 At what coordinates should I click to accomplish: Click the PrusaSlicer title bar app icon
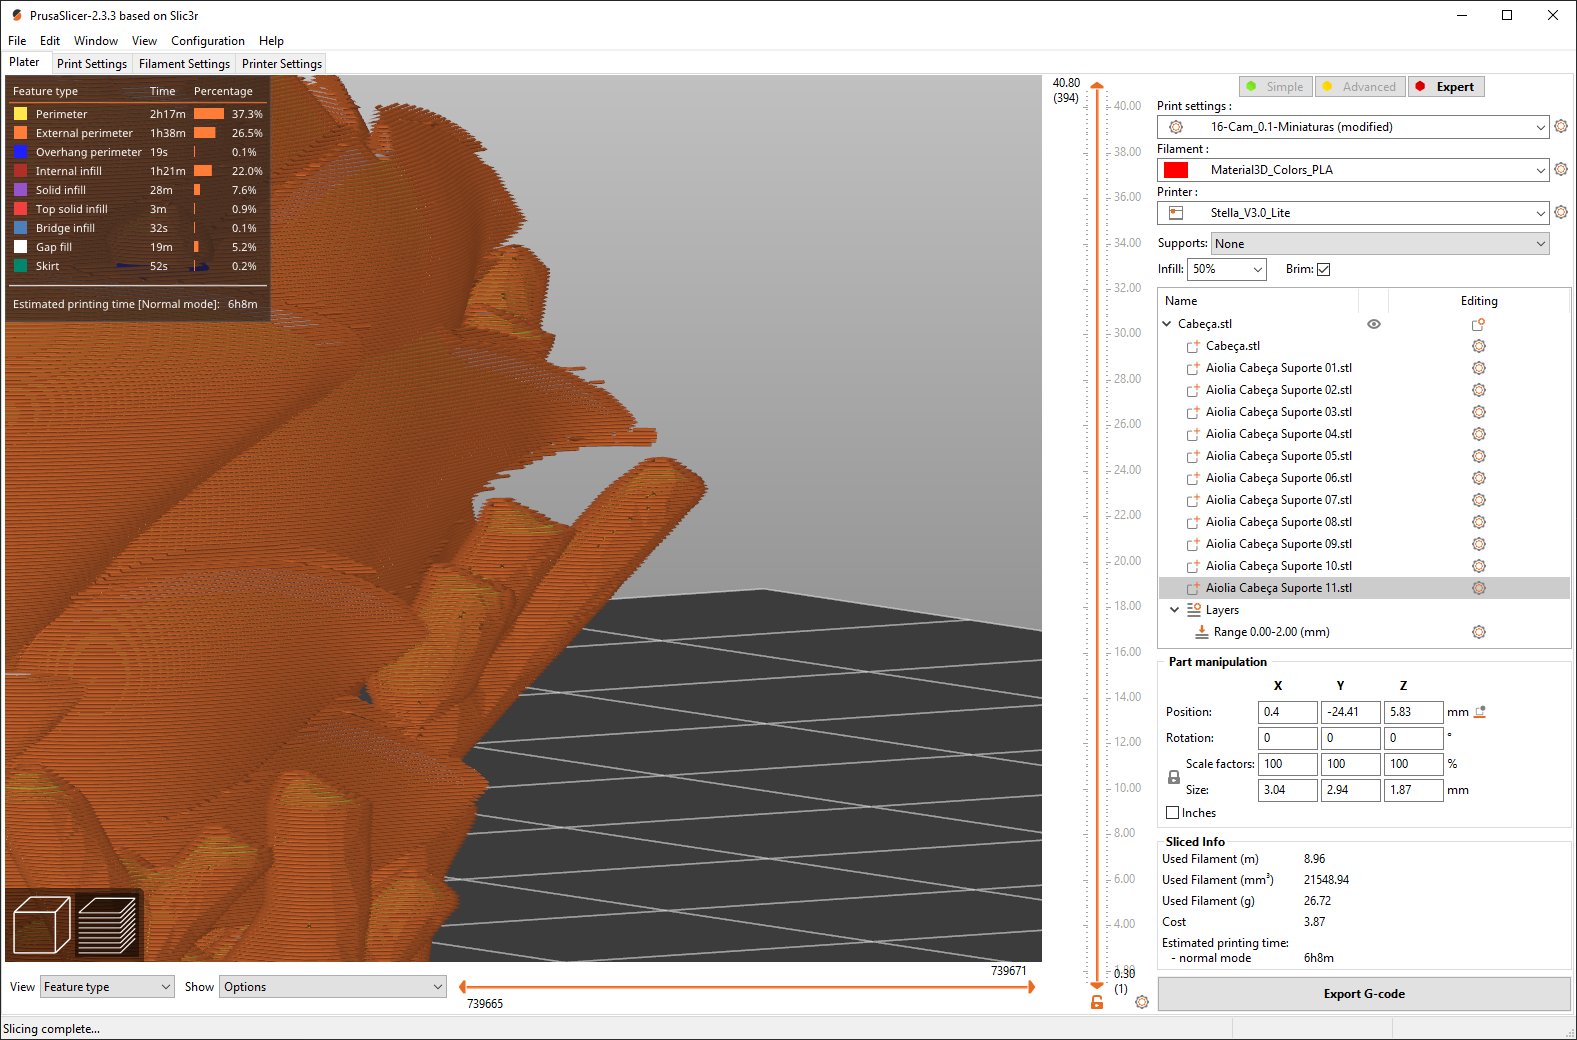(x=16, y=15)
